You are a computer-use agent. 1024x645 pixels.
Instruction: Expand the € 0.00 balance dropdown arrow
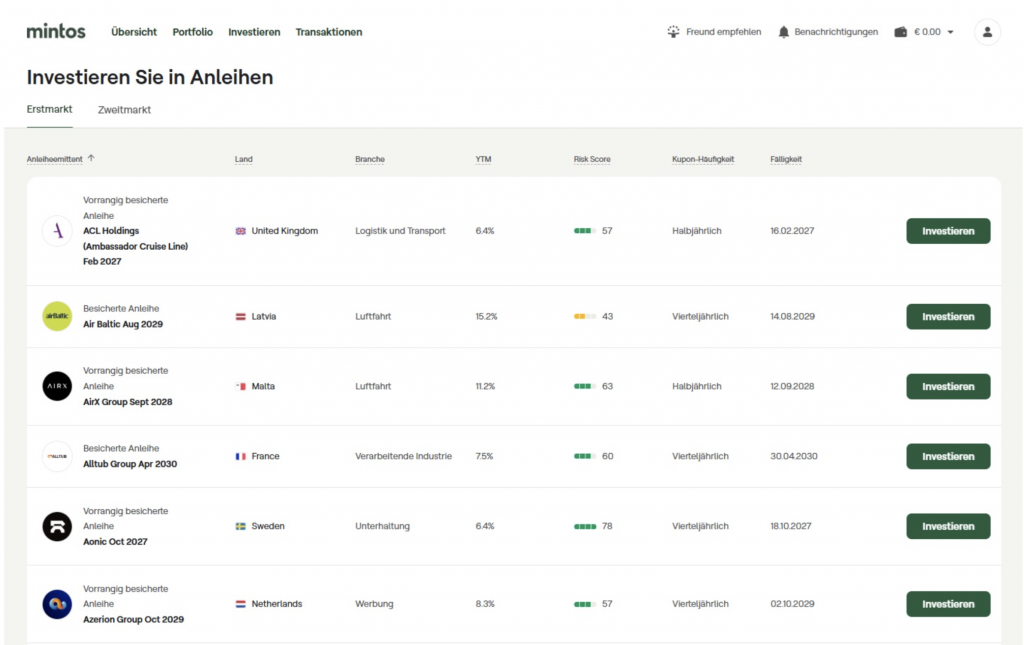950,32
